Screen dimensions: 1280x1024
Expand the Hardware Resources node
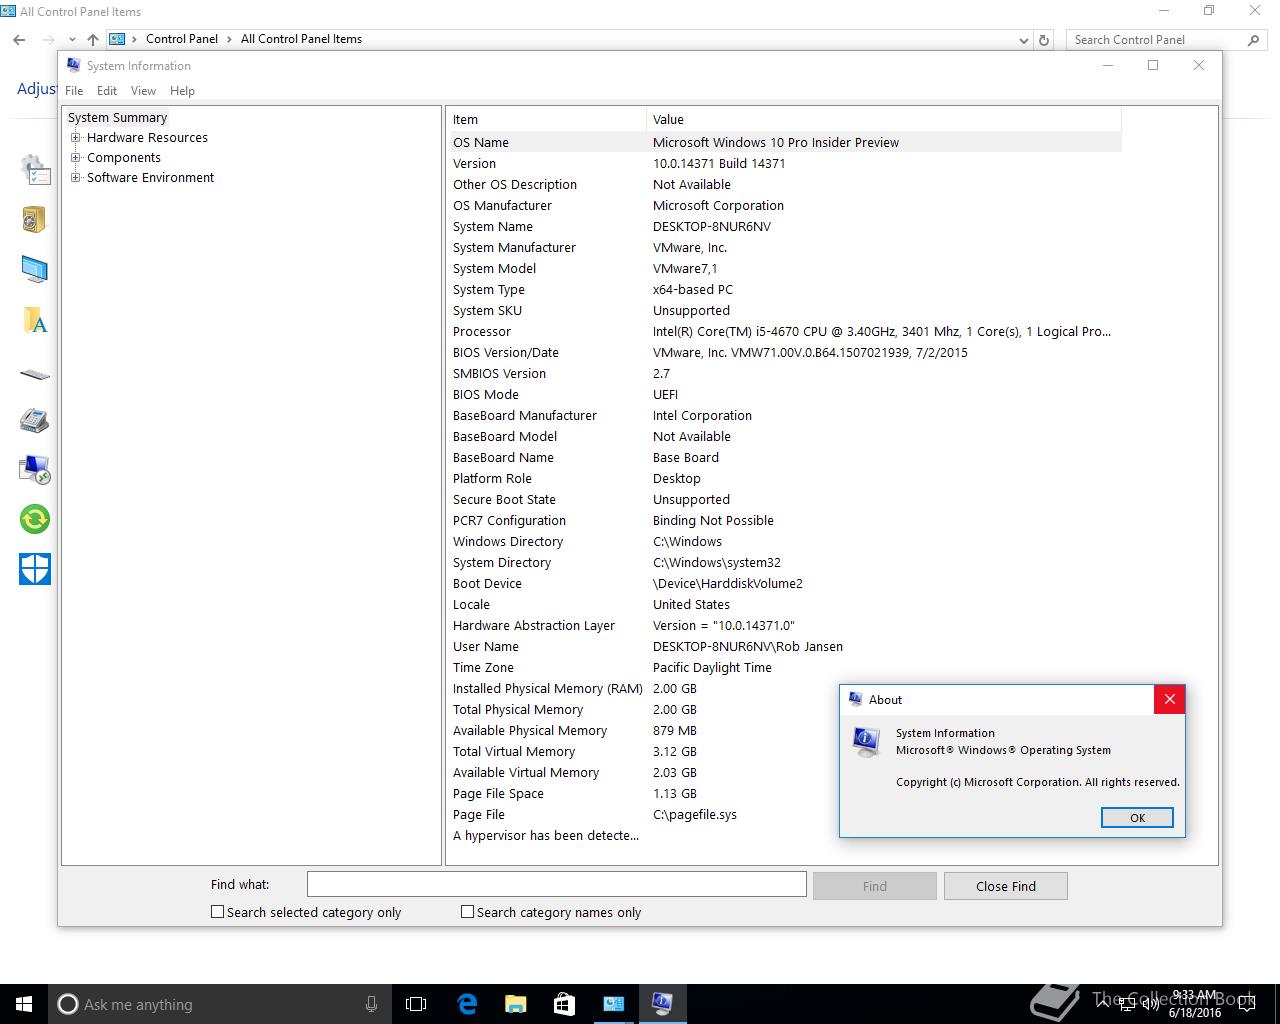click(75, 138)
